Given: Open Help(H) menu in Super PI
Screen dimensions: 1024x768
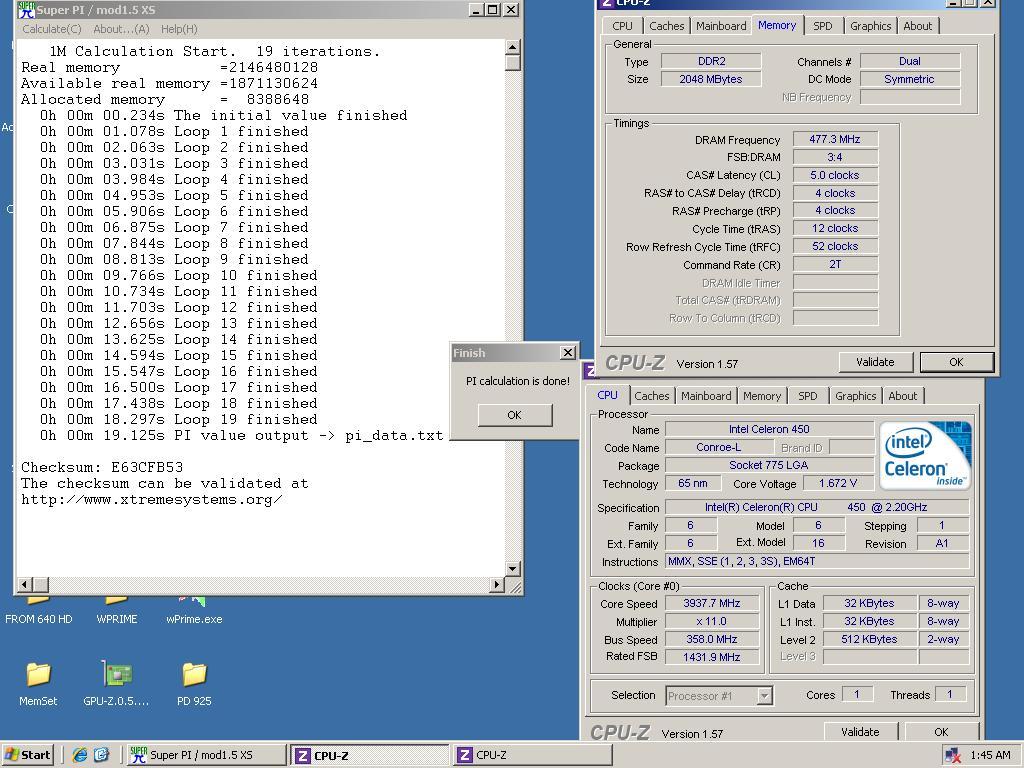Looking at the screenshot, I should [x=179, y=29].
